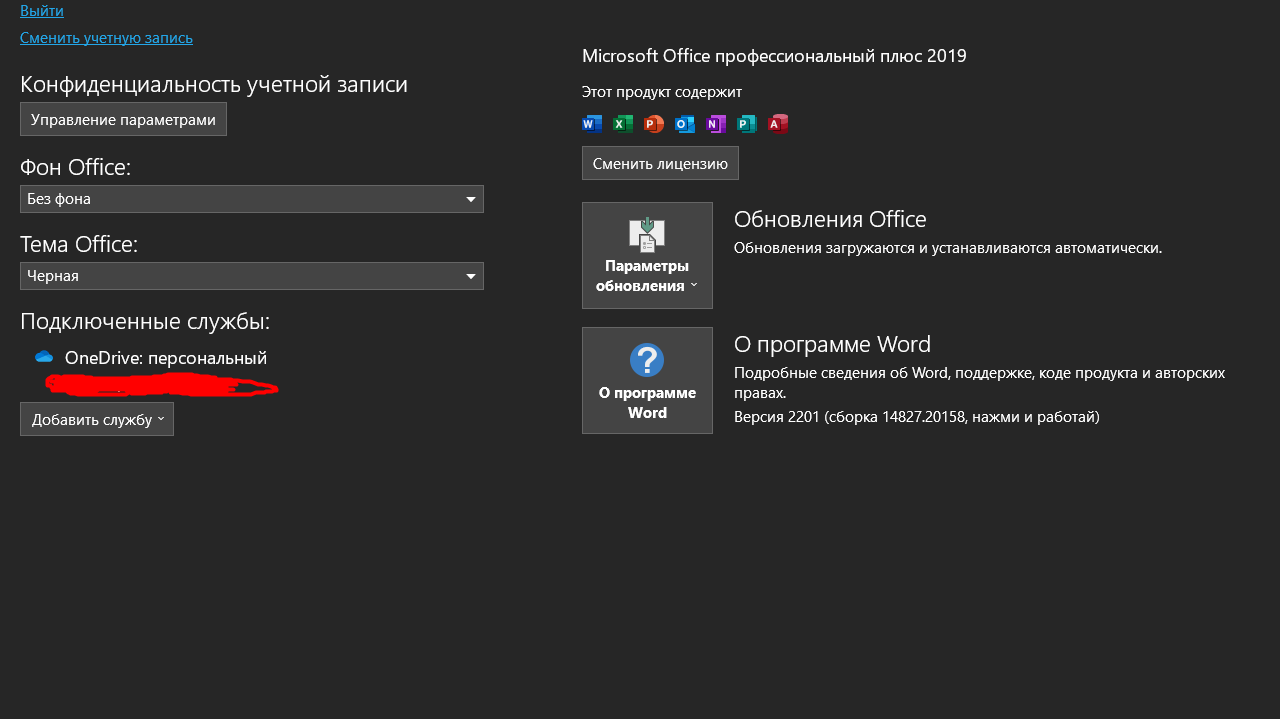Click Сменить лицензию button
This screenshot has height=719, width=1280.
point(660,163)
